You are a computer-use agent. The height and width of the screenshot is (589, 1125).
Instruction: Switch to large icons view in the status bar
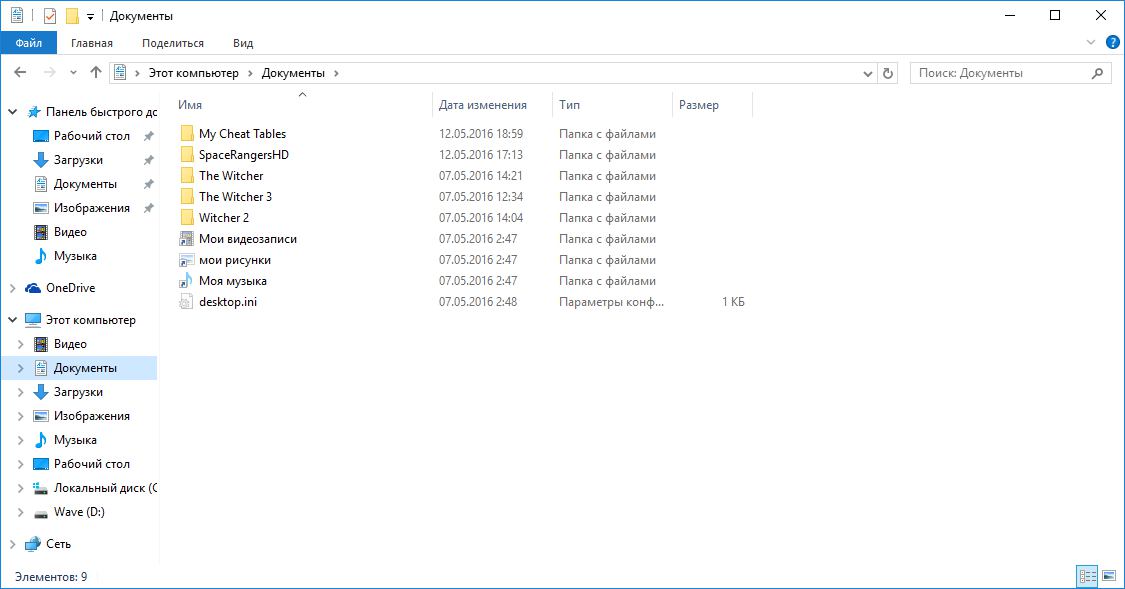[x=1109, y=576]
